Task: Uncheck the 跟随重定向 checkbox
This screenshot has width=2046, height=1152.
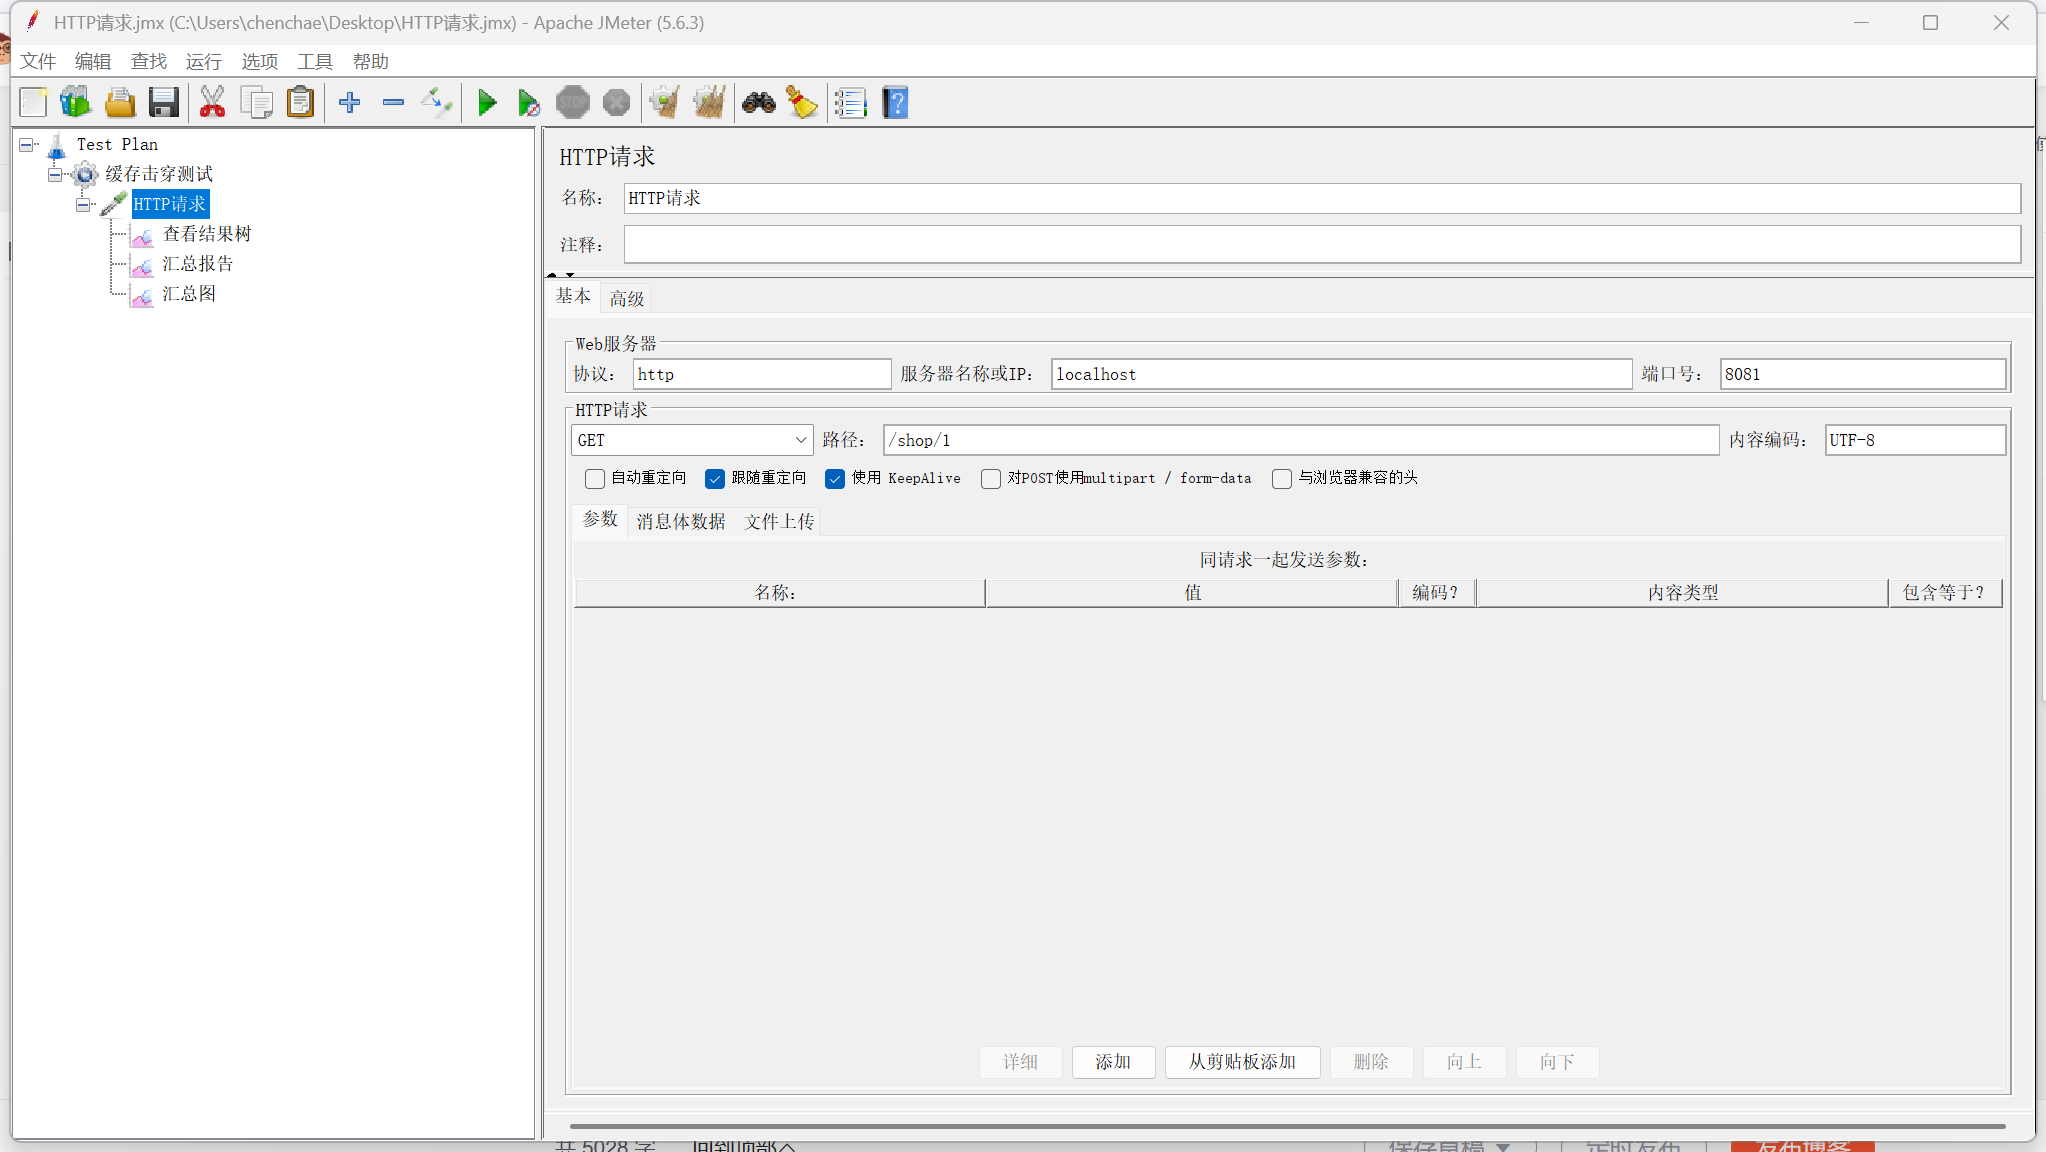Action: (x=715, y=479)
